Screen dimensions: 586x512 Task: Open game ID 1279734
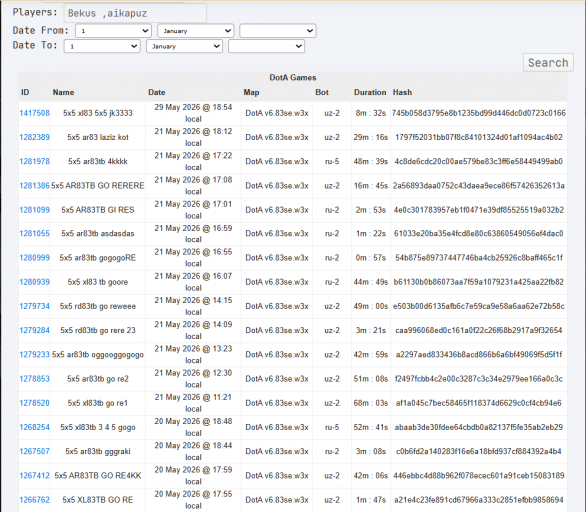34,306
